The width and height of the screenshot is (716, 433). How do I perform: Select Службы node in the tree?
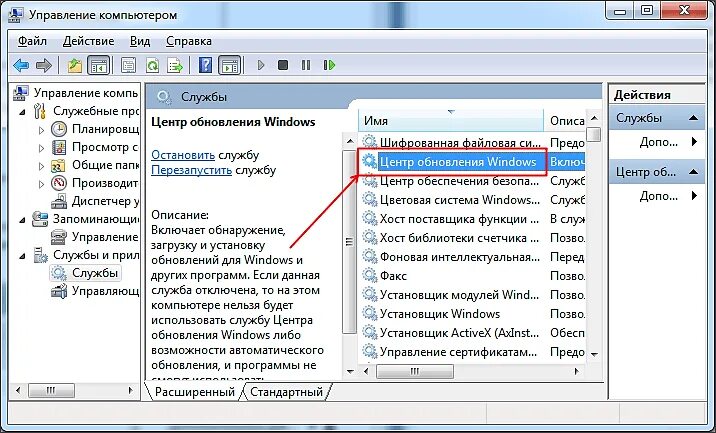[x=85, y=273]
